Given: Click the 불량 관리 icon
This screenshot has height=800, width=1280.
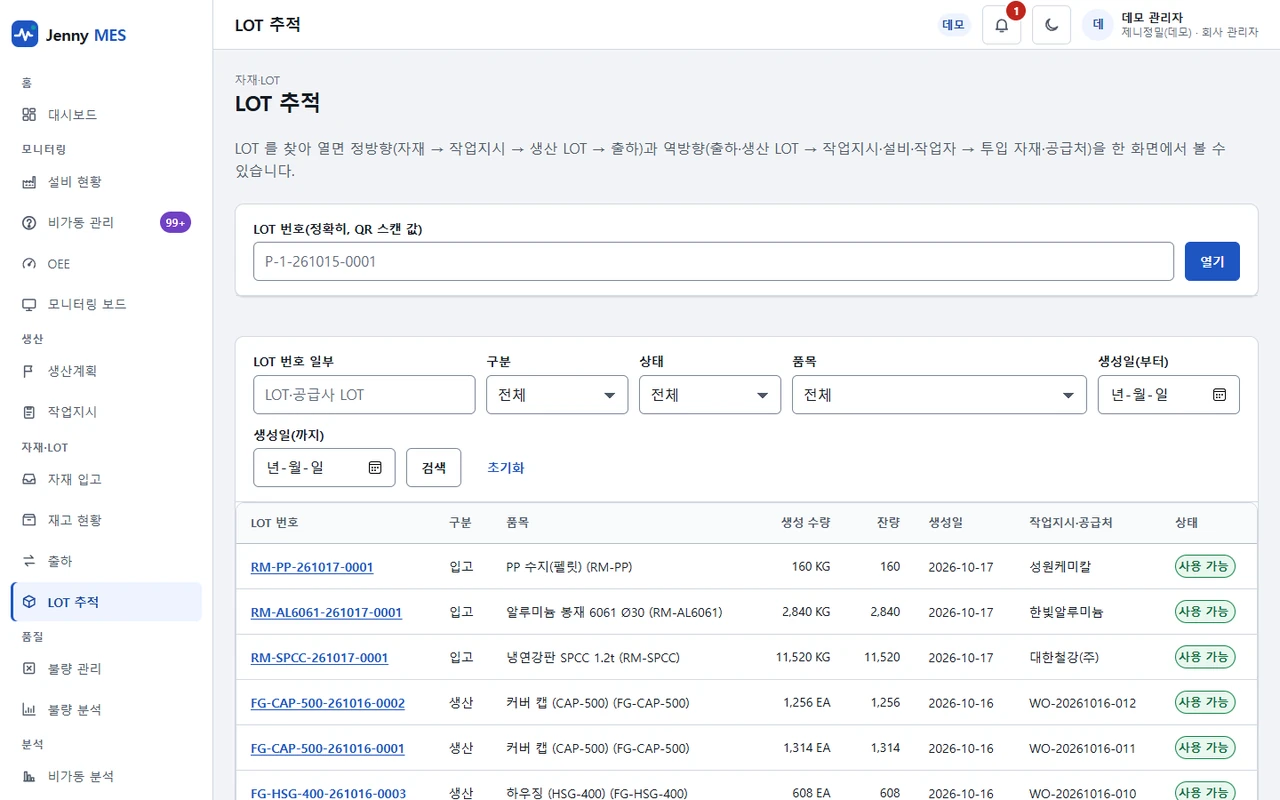Looking at the screenshot, I should click(29, 668).
